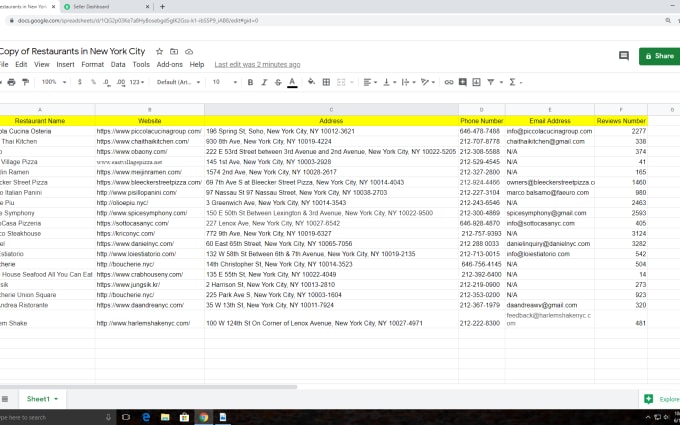Open the vertical align dropdown
This screenshot has width=680, height=425.
coord(389,82)
